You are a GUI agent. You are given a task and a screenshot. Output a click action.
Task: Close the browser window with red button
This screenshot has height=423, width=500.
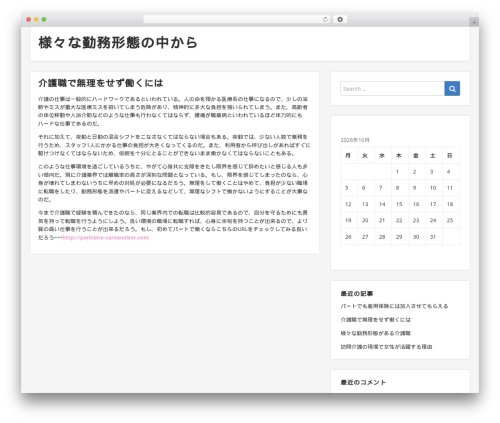coord(29,19)
